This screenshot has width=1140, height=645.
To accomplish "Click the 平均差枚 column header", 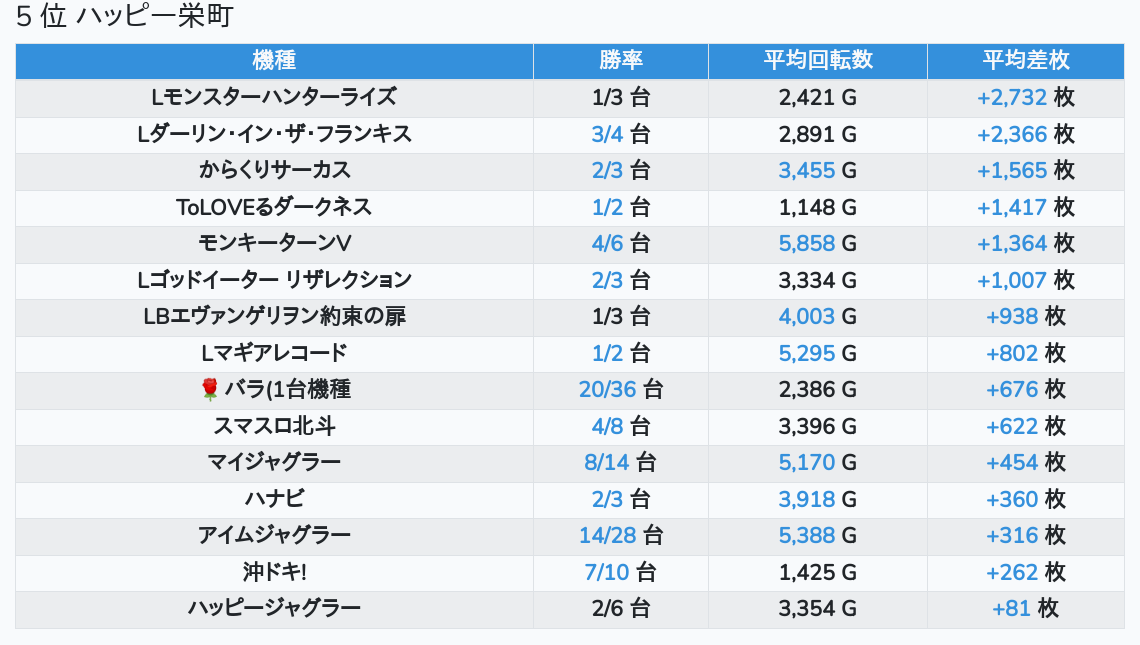I will (x=1026, y=60).
